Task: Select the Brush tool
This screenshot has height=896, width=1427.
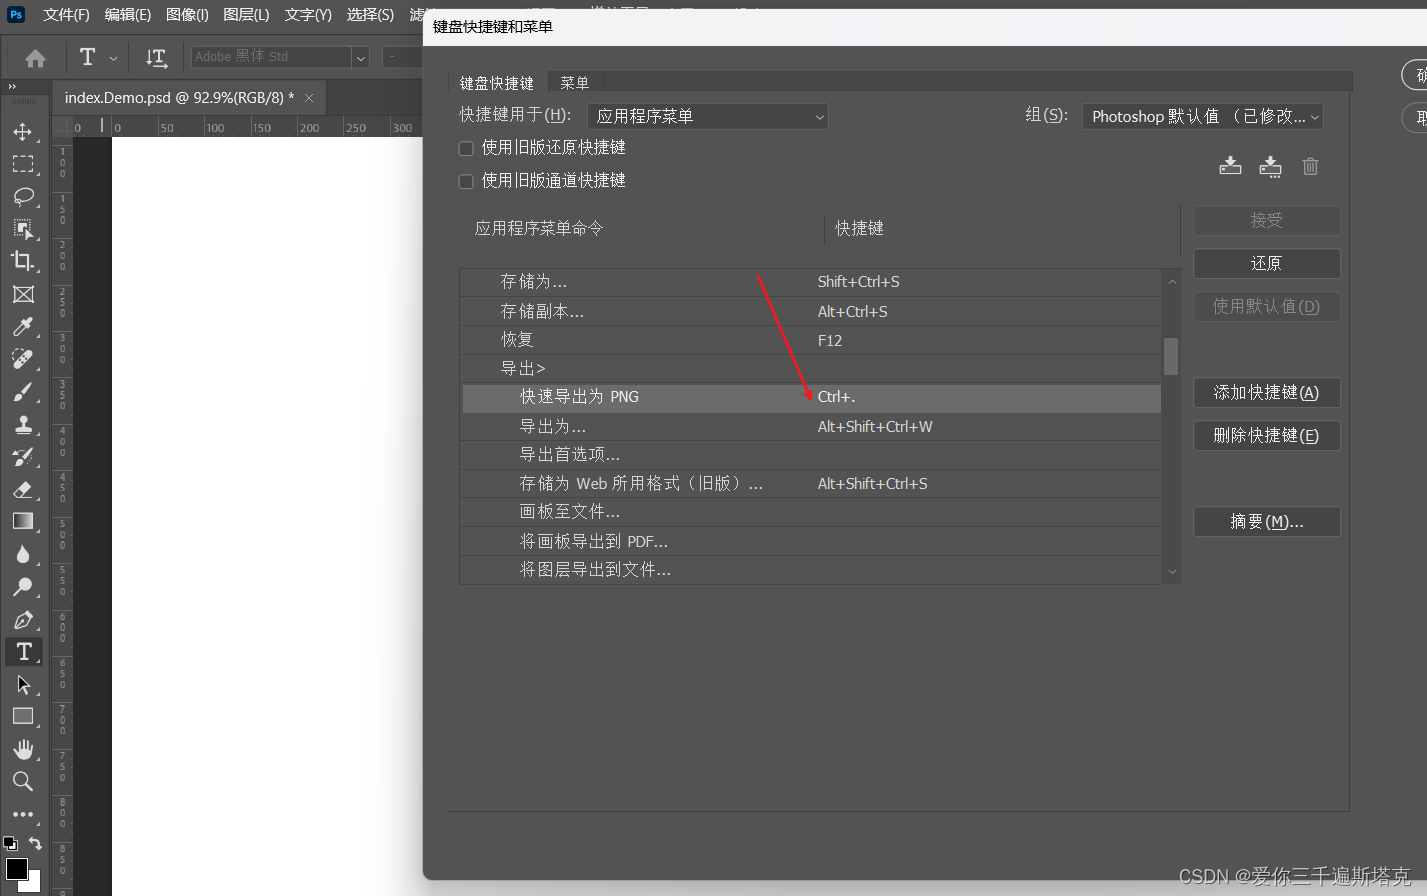Action: (23, 391)
